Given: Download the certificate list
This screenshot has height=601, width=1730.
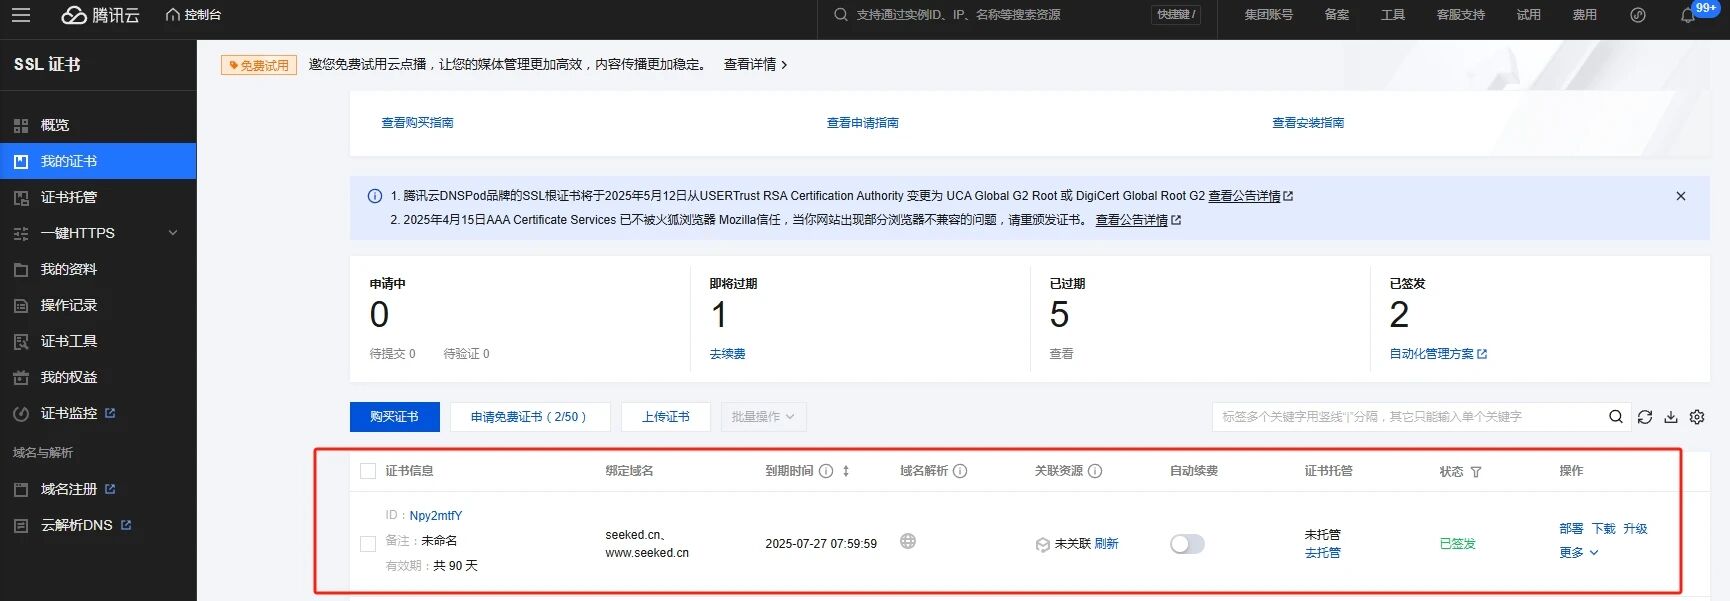Looking at the screenshot, I should pos(1671,417).
